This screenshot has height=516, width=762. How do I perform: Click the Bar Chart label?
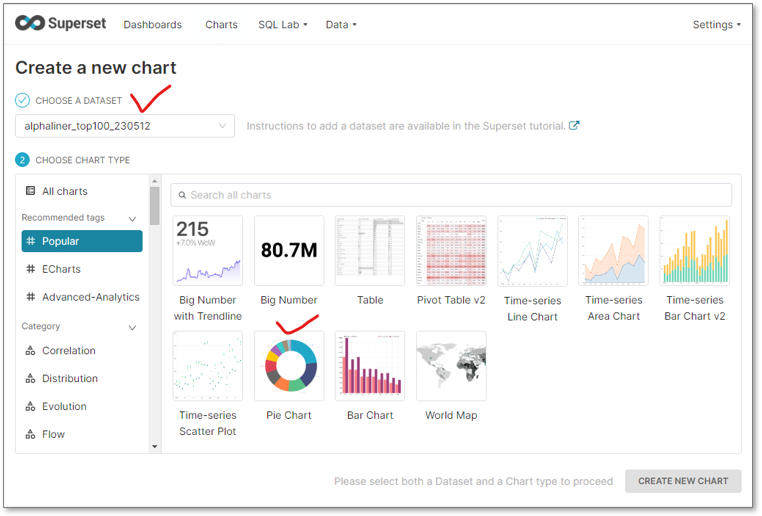(x=370, y=415)
